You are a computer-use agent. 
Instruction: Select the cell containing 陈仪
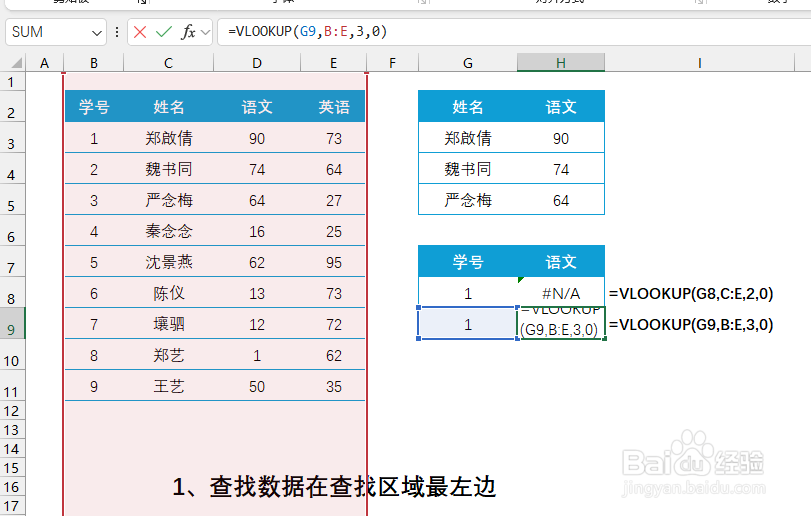169,293
